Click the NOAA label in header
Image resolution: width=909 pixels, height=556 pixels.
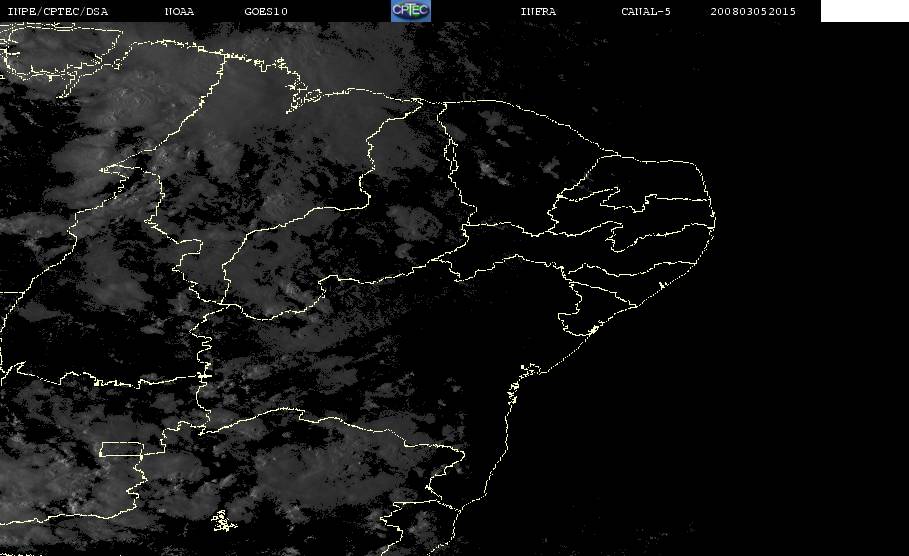point(179,11)
